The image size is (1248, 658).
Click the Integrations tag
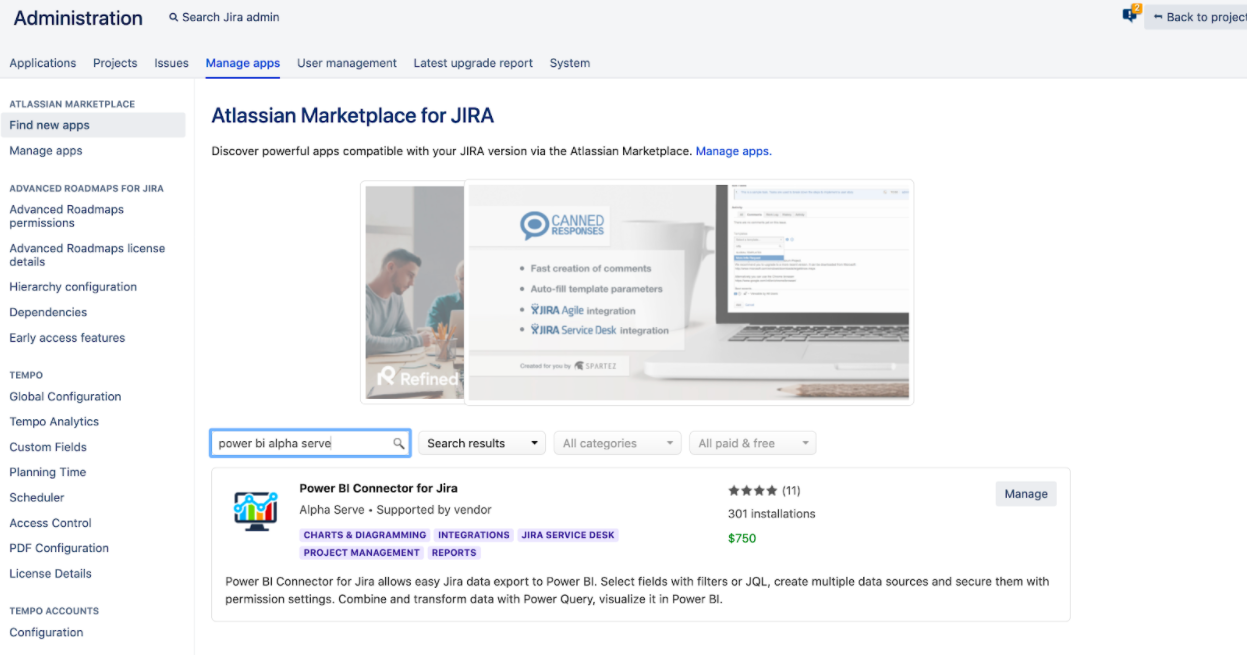coord(474,535)
